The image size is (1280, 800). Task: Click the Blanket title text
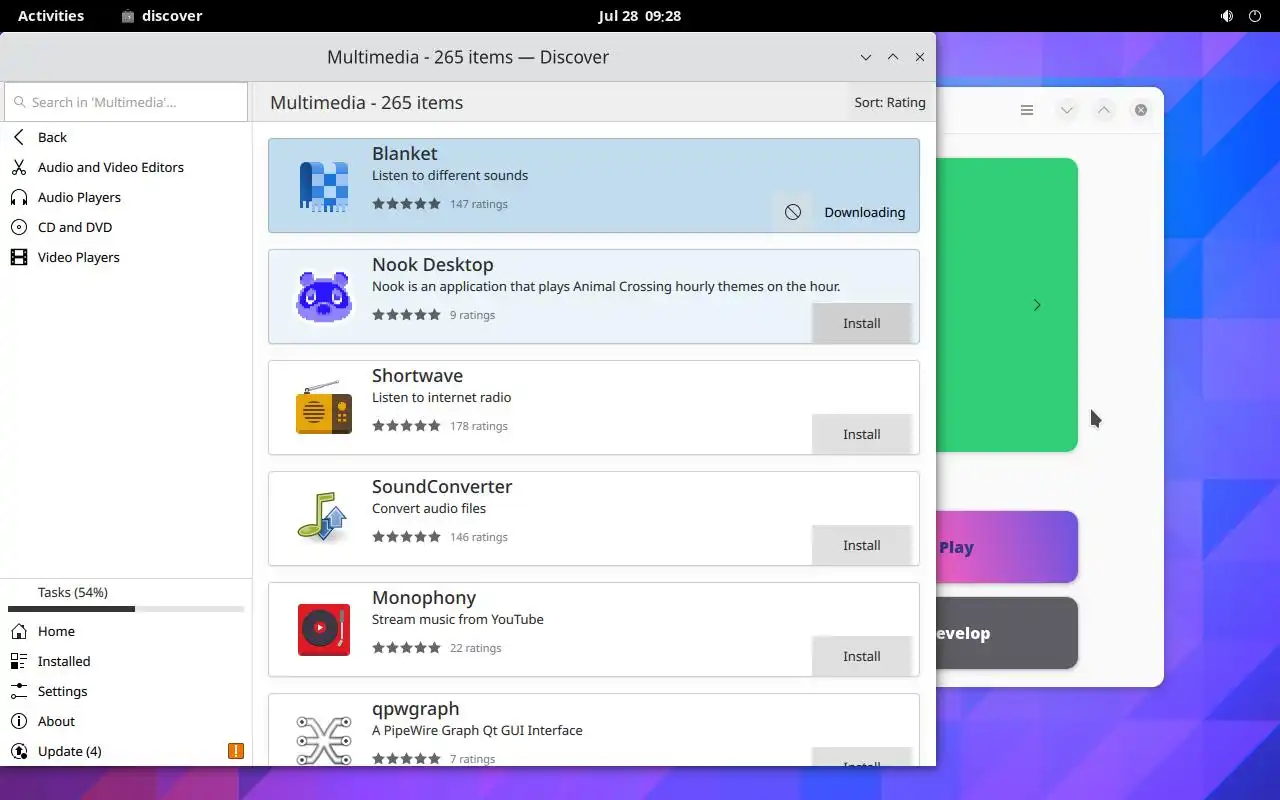[405, 153]
